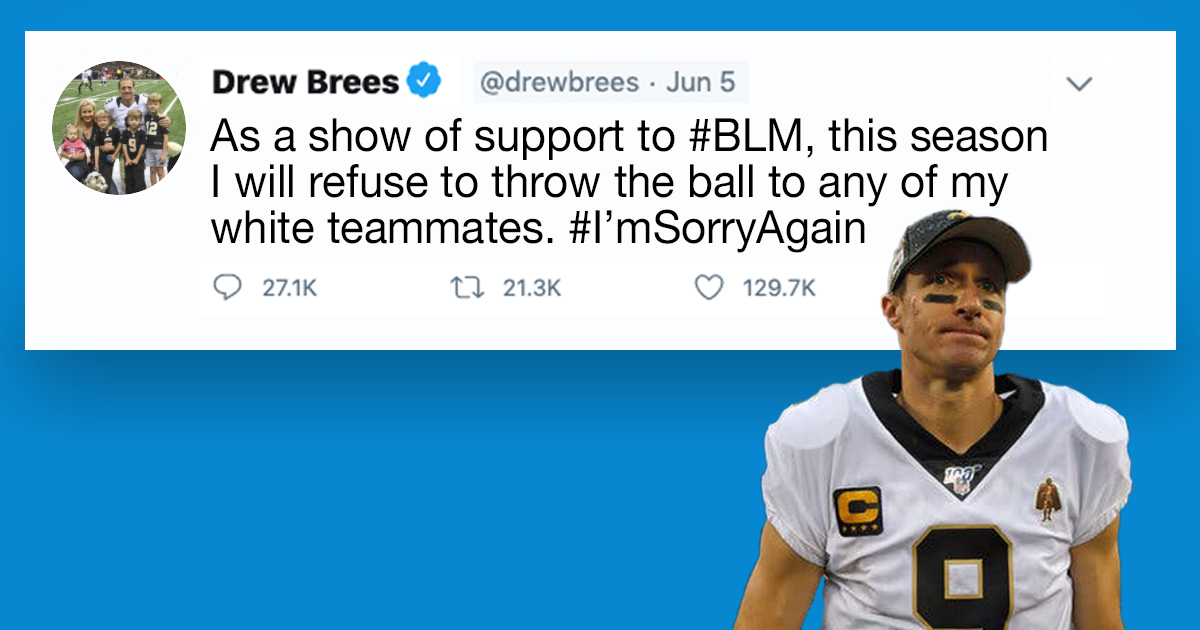Click the reply speech bubble icon

229,288
